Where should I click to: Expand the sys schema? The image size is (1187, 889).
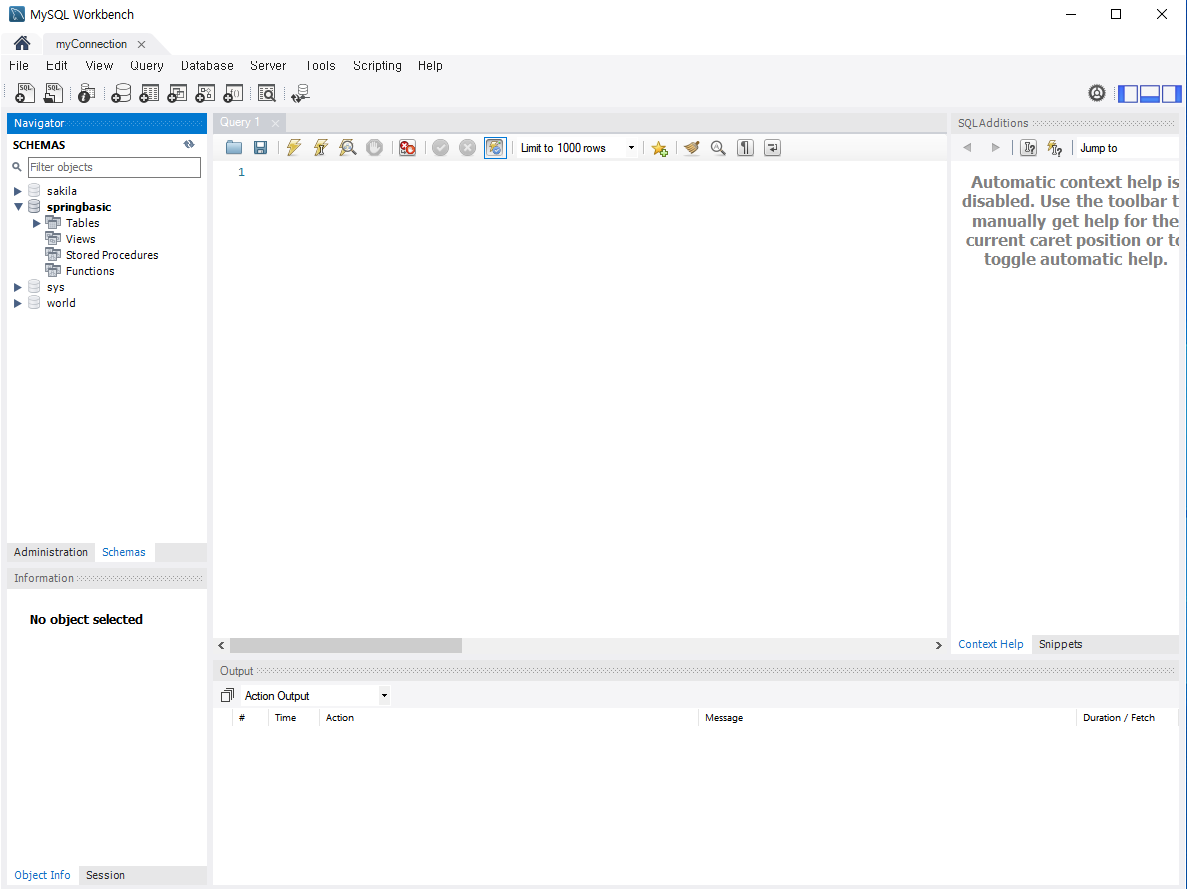(17, 287)
